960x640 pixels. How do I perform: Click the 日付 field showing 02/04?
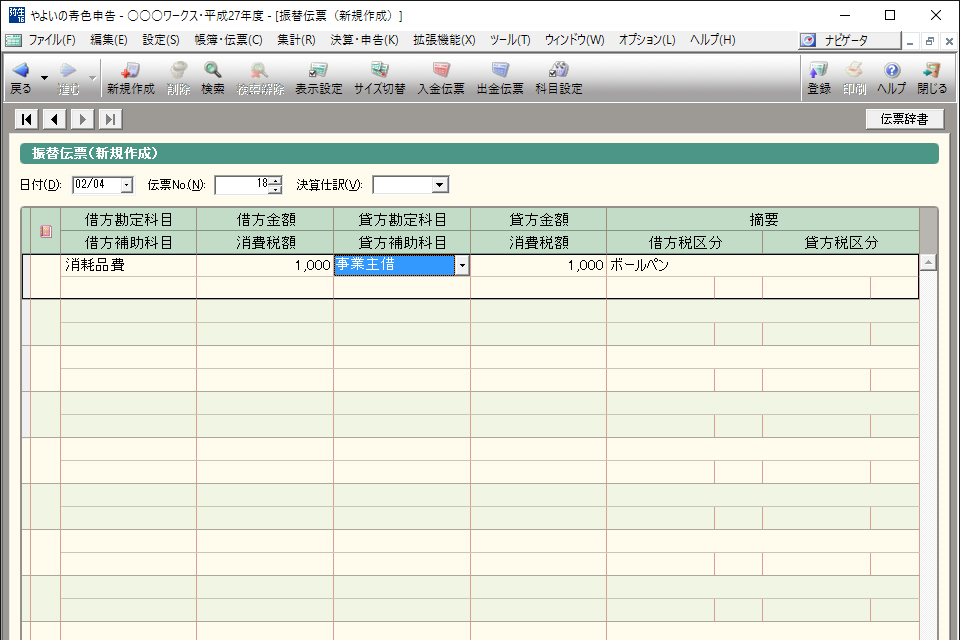(x=97, y=185)
